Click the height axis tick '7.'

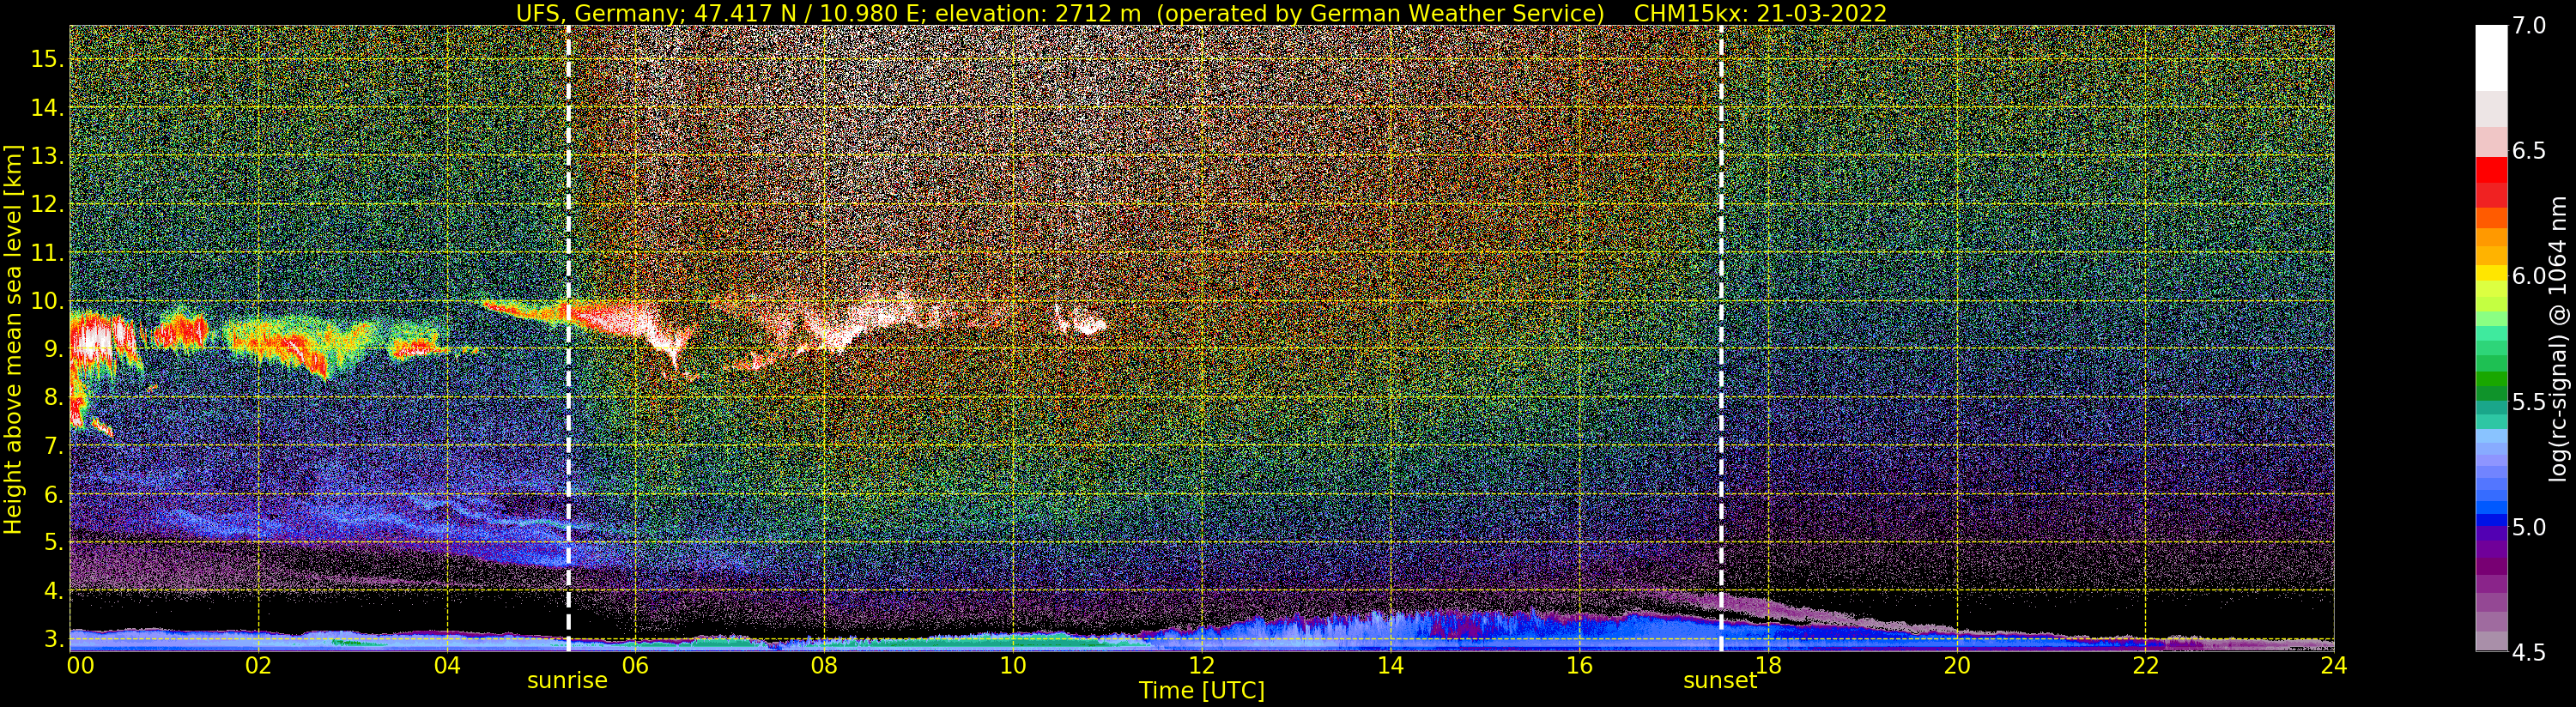coord(53,446)
